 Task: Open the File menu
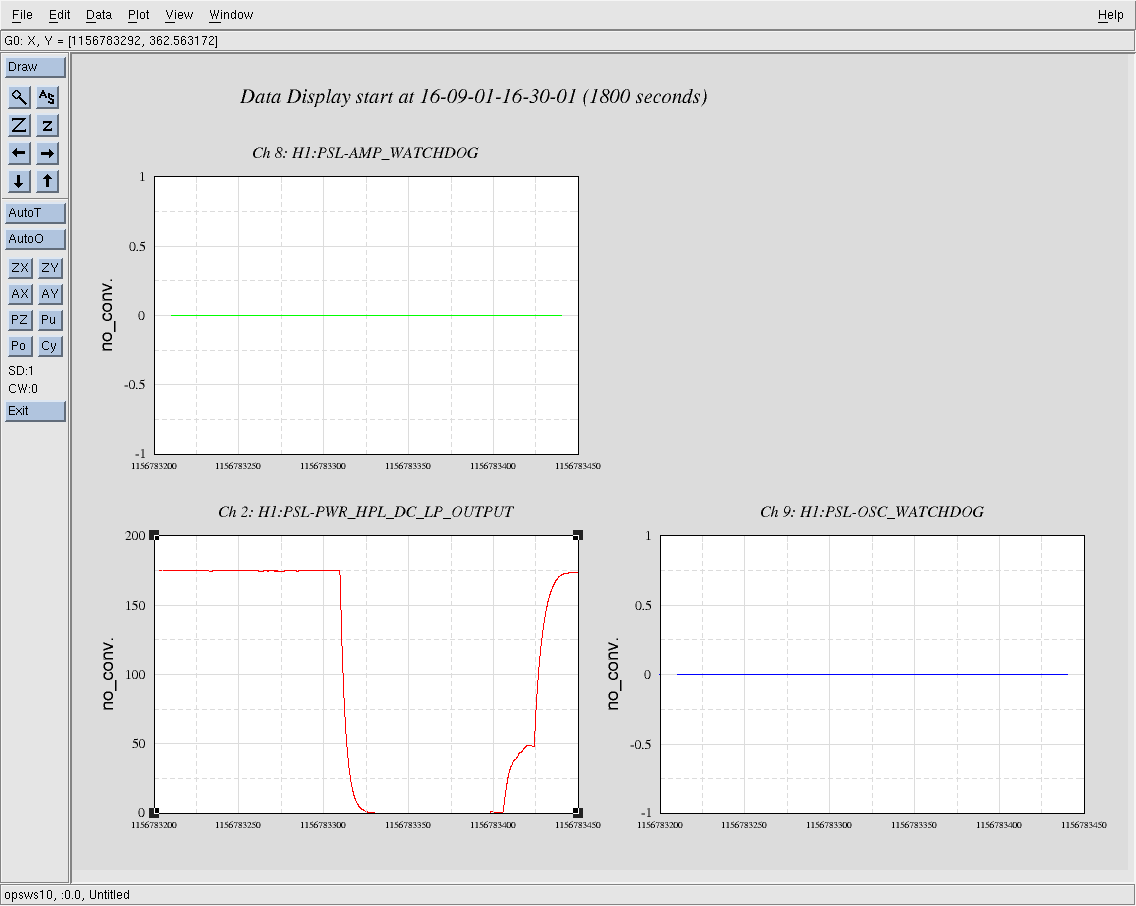[x=22, y=14]
